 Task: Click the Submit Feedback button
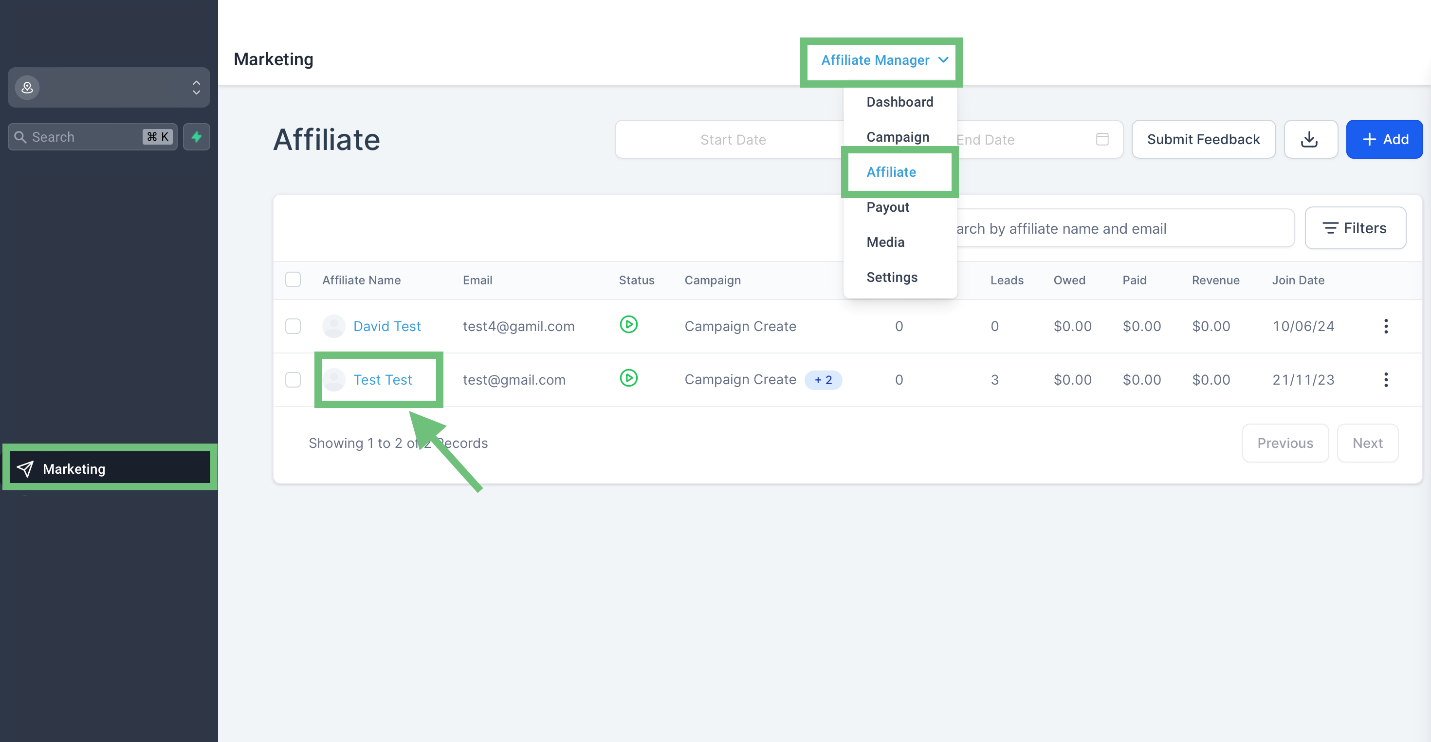tap(1203, 139)
